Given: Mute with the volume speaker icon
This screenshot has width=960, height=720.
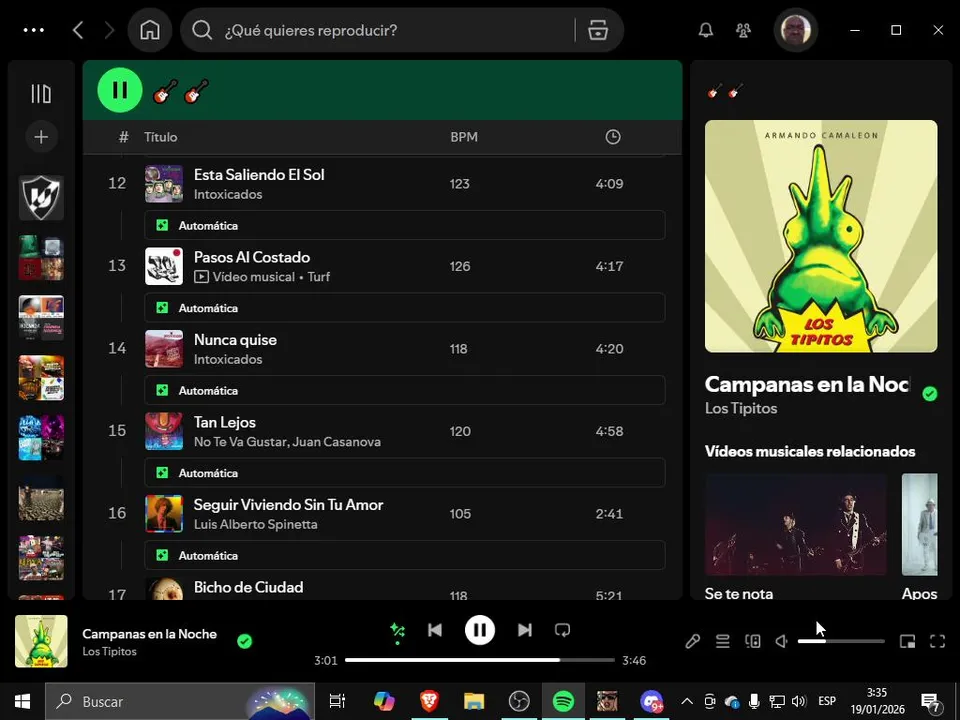Looking at the screenshot, I should (782, 641).
